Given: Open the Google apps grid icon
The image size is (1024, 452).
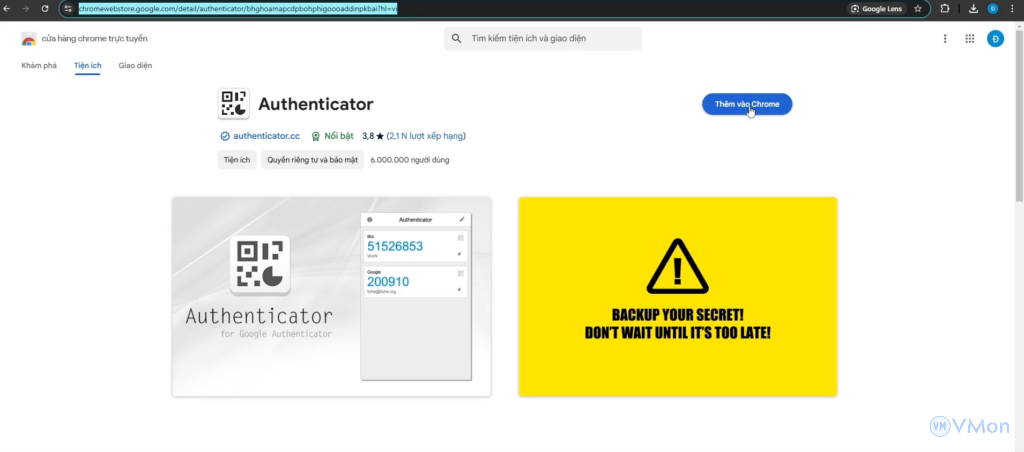Looking at the screenshot, I should (x=969, y=39).
